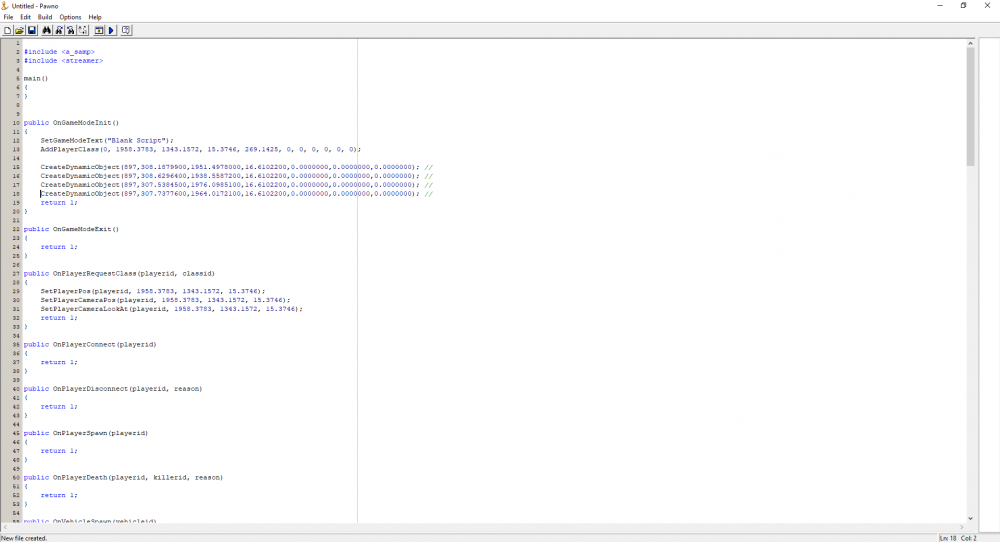Click 'public OnGameModeInit()' line

coord(71,122)
